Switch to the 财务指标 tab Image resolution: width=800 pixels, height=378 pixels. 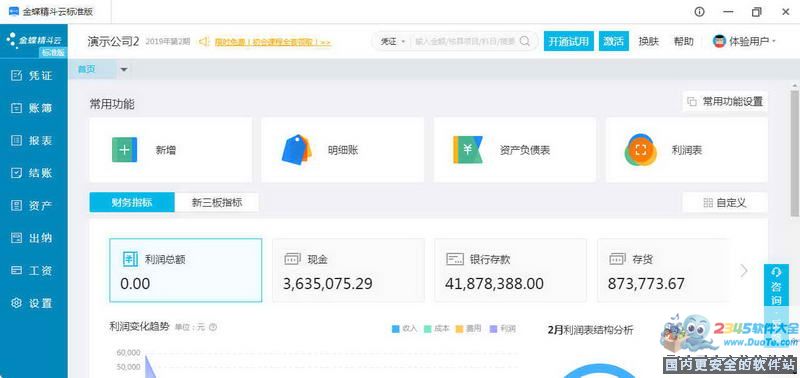click(132, 203)
